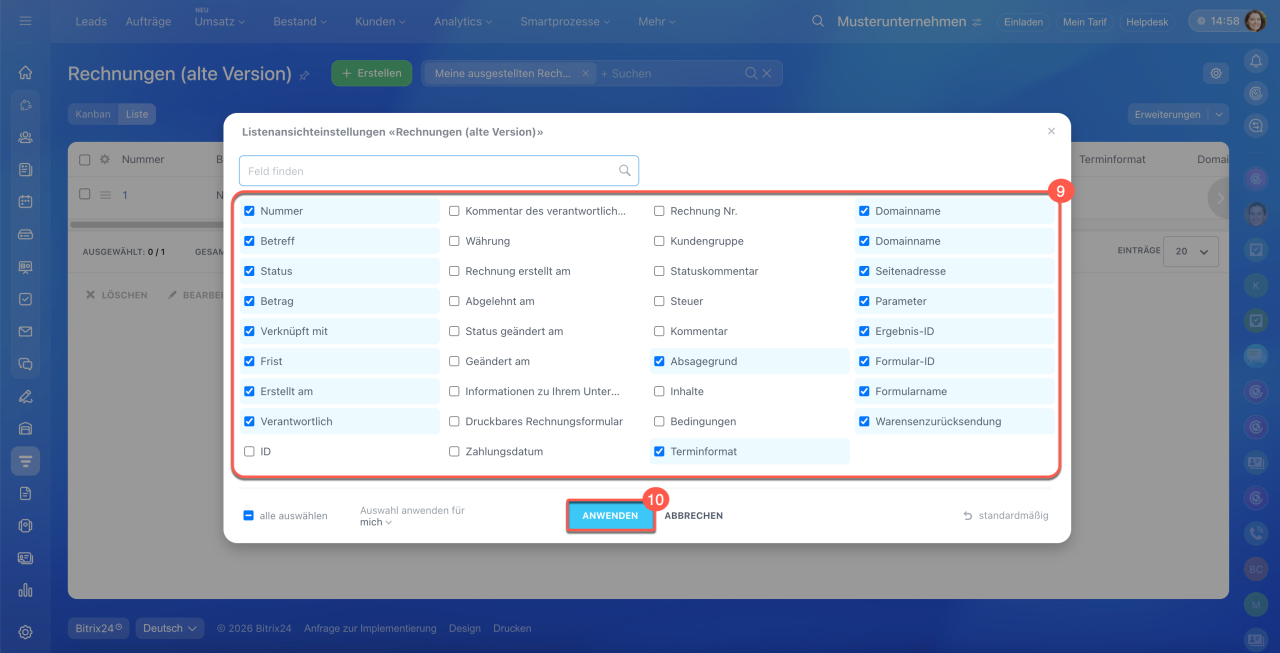Open the Einträge 20 page size dropdown

(x=1191, y=251)
